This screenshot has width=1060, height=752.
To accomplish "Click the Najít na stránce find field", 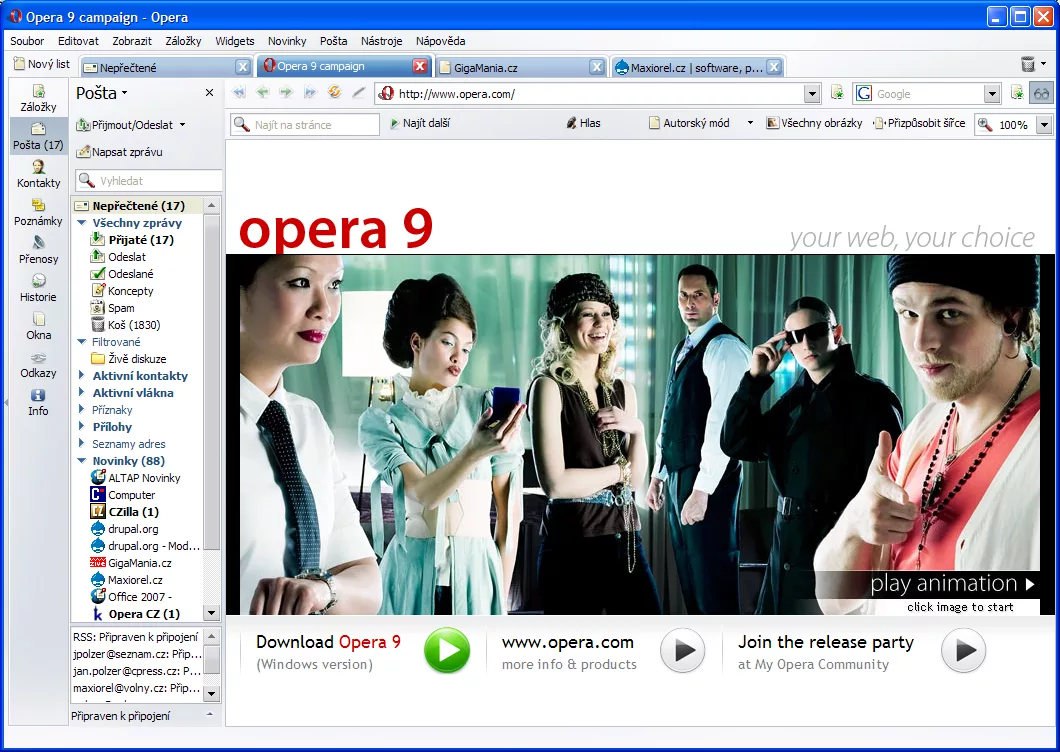I will [306, 124].
